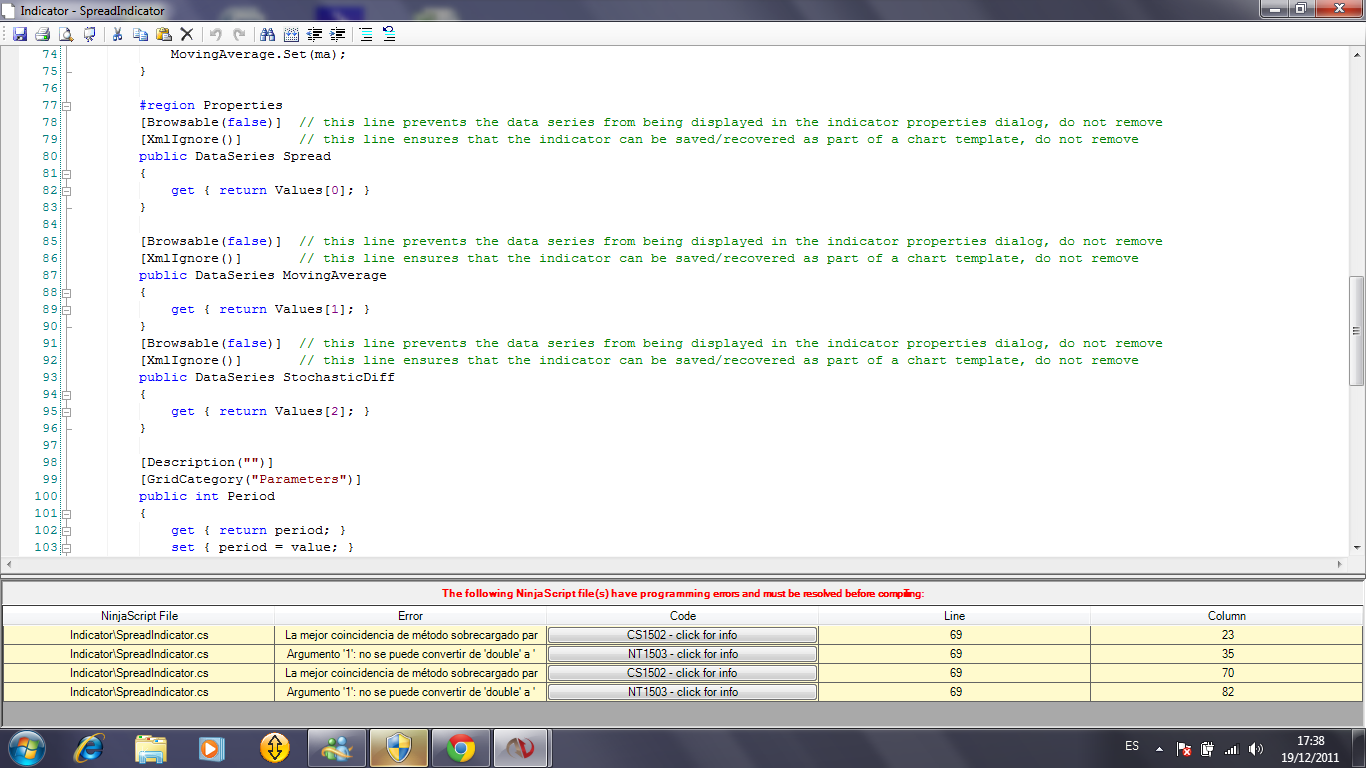Click the Column header in the error grid
The image size is (1366, 768).
(1227, 616)
